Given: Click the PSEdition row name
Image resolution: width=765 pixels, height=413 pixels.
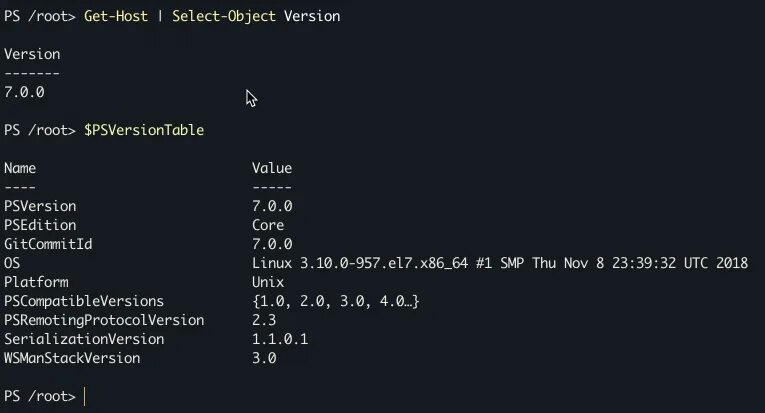Looking at the screenshot, I should [x=40, y=225].
